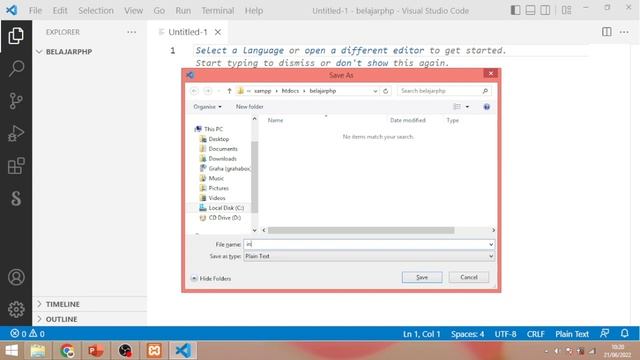This screenshot has width=640, height=360.
Task: Go back in Save As dialog
Action: (x=194, y=91)
